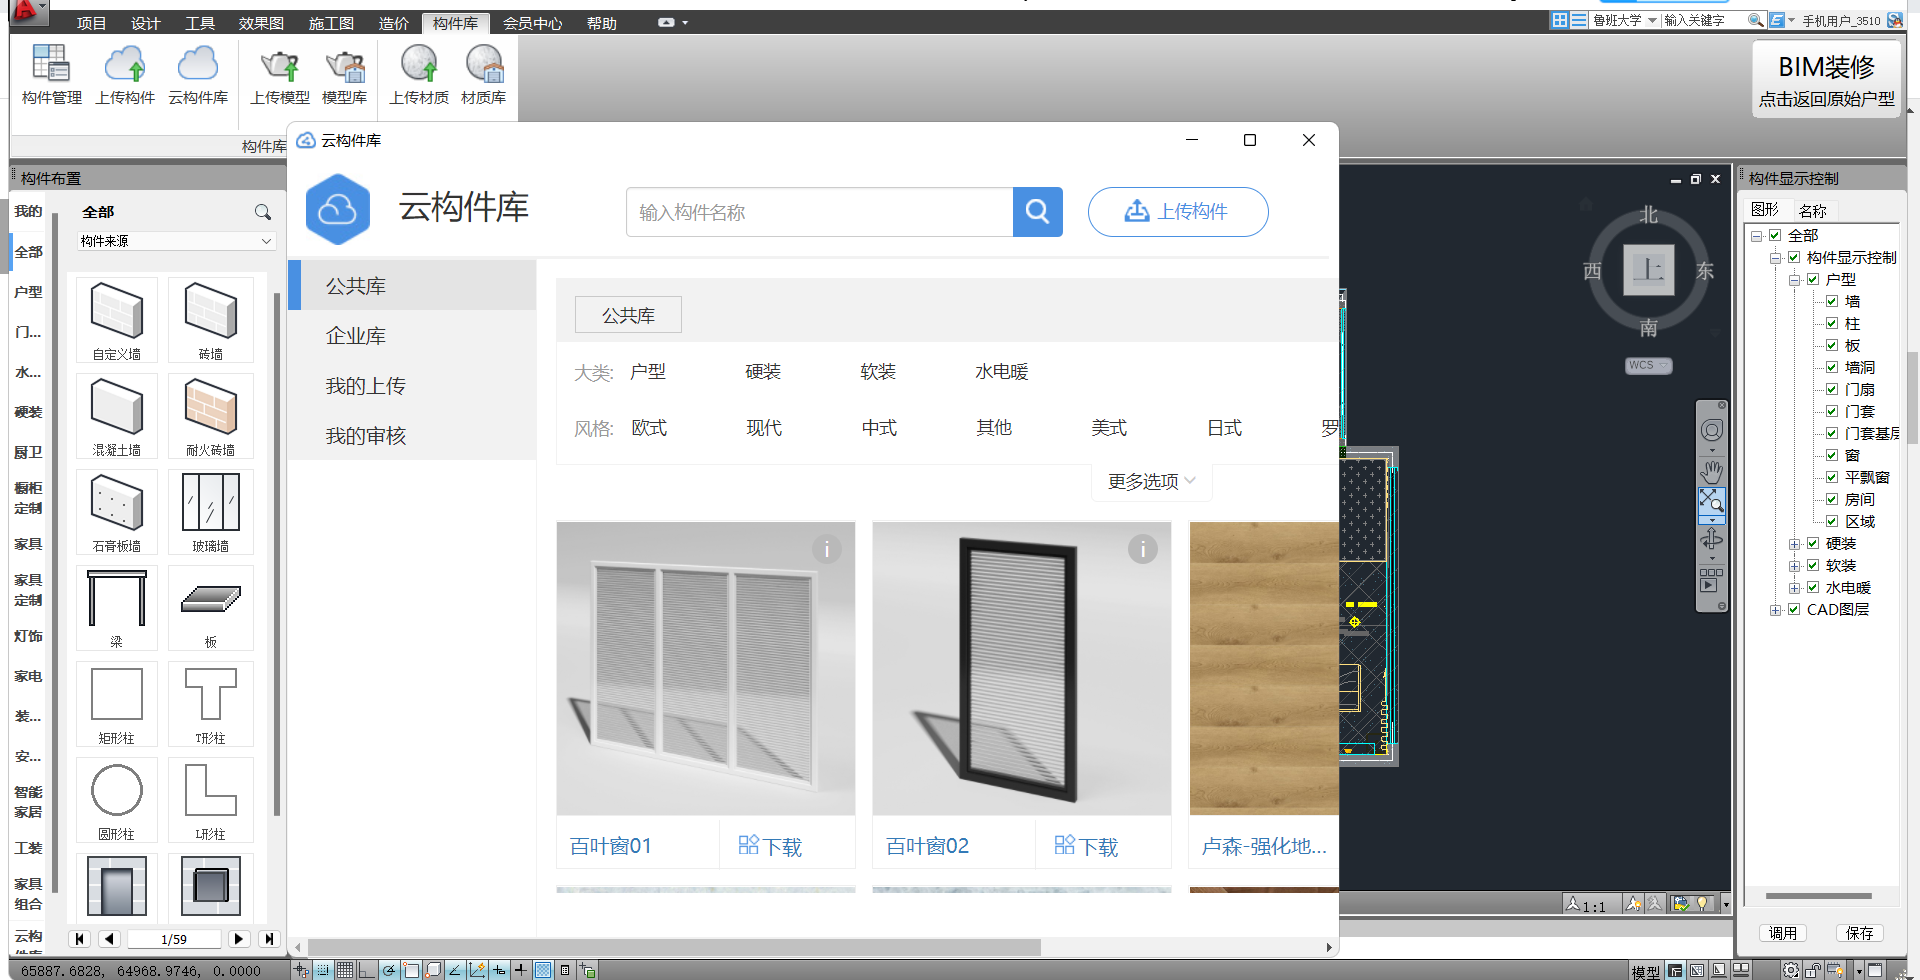
Task: Open the WCS coordinate dropdown
Action: tap(1648, 365)
